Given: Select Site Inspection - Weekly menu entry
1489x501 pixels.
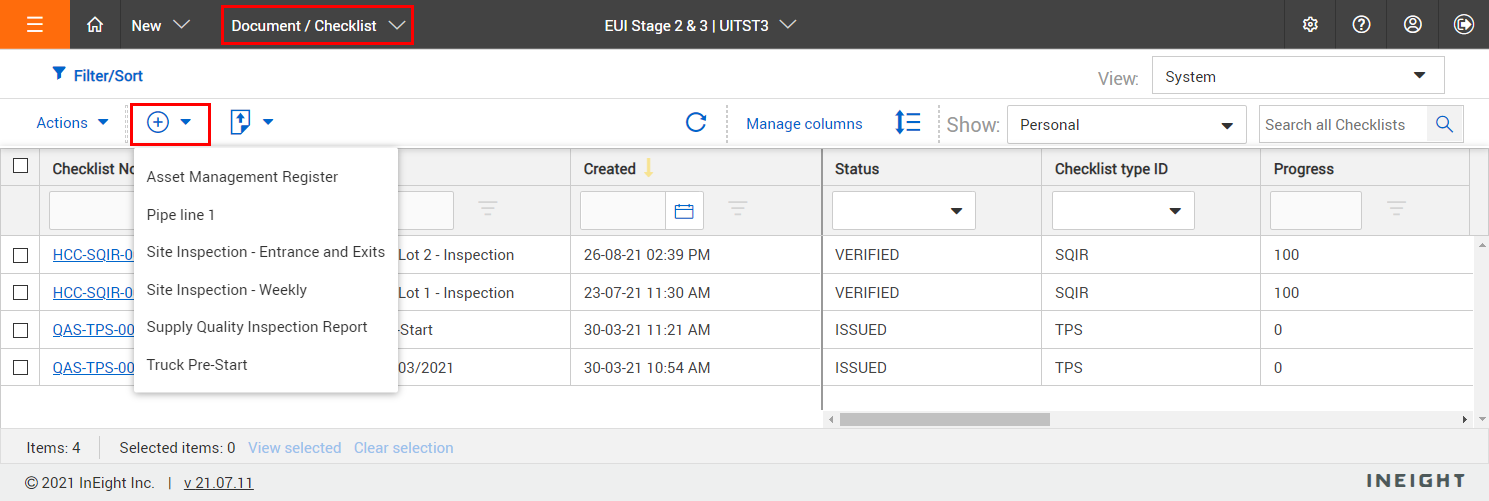Looking at the screenshot, I should pos(227,290).
